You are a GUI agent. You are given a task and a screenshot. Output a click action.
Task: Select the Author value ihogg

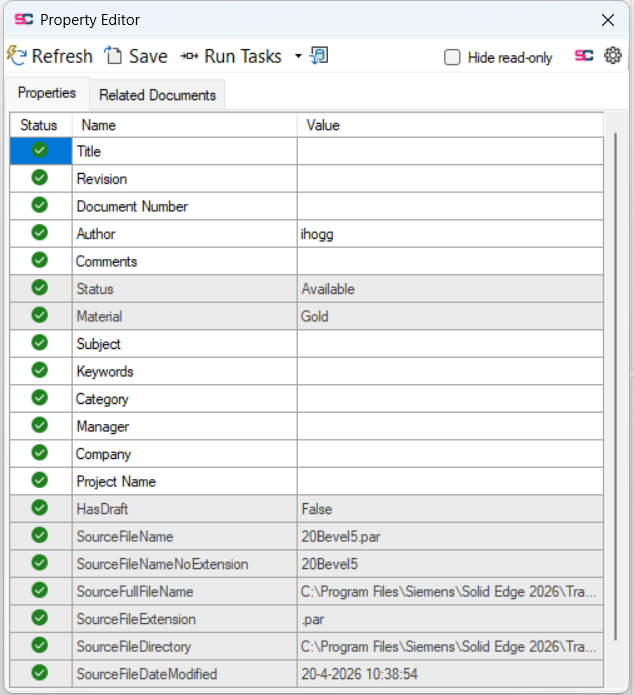317,234
